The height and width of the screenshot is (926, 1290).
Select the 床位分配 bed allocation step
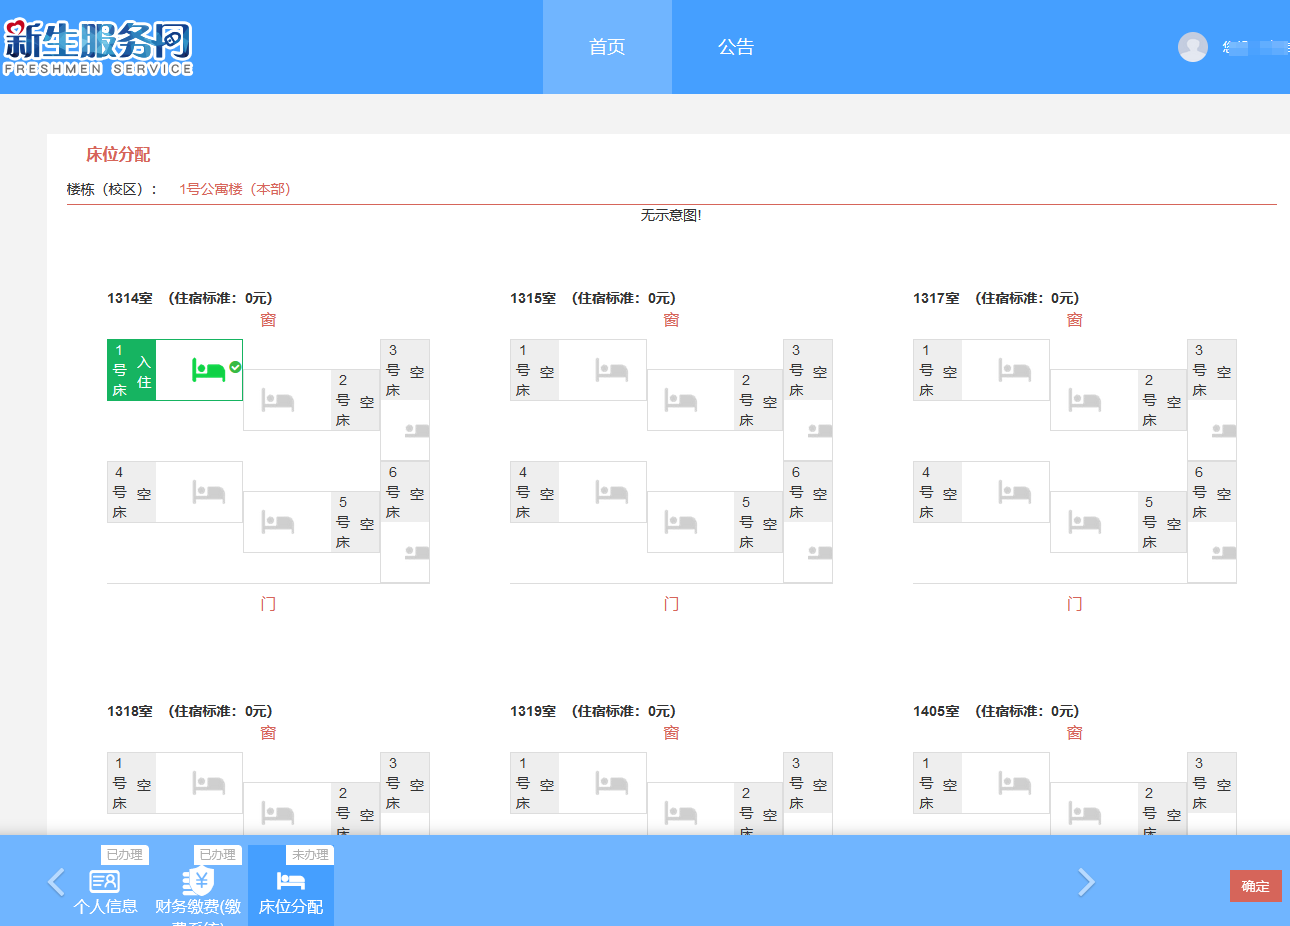coord(291,890)
